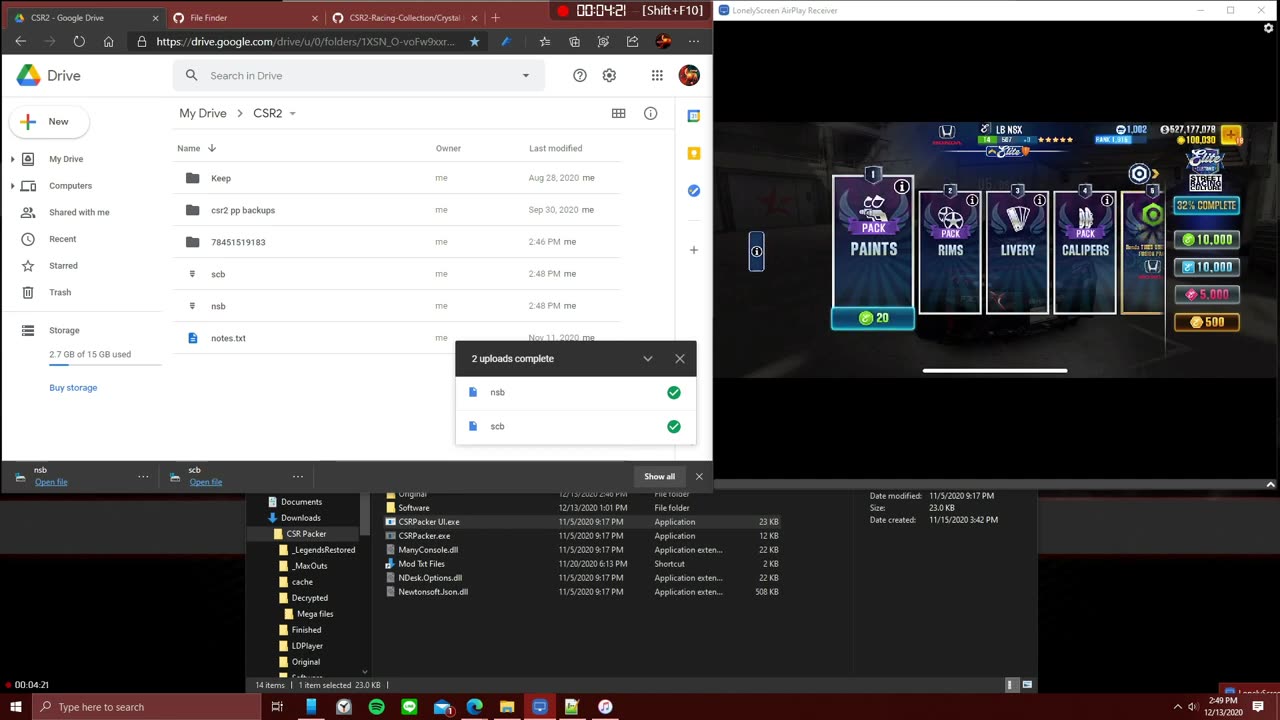Open browser favorites list icon
The width and height of the screenshot is (1280, 720).
(544, 42)
